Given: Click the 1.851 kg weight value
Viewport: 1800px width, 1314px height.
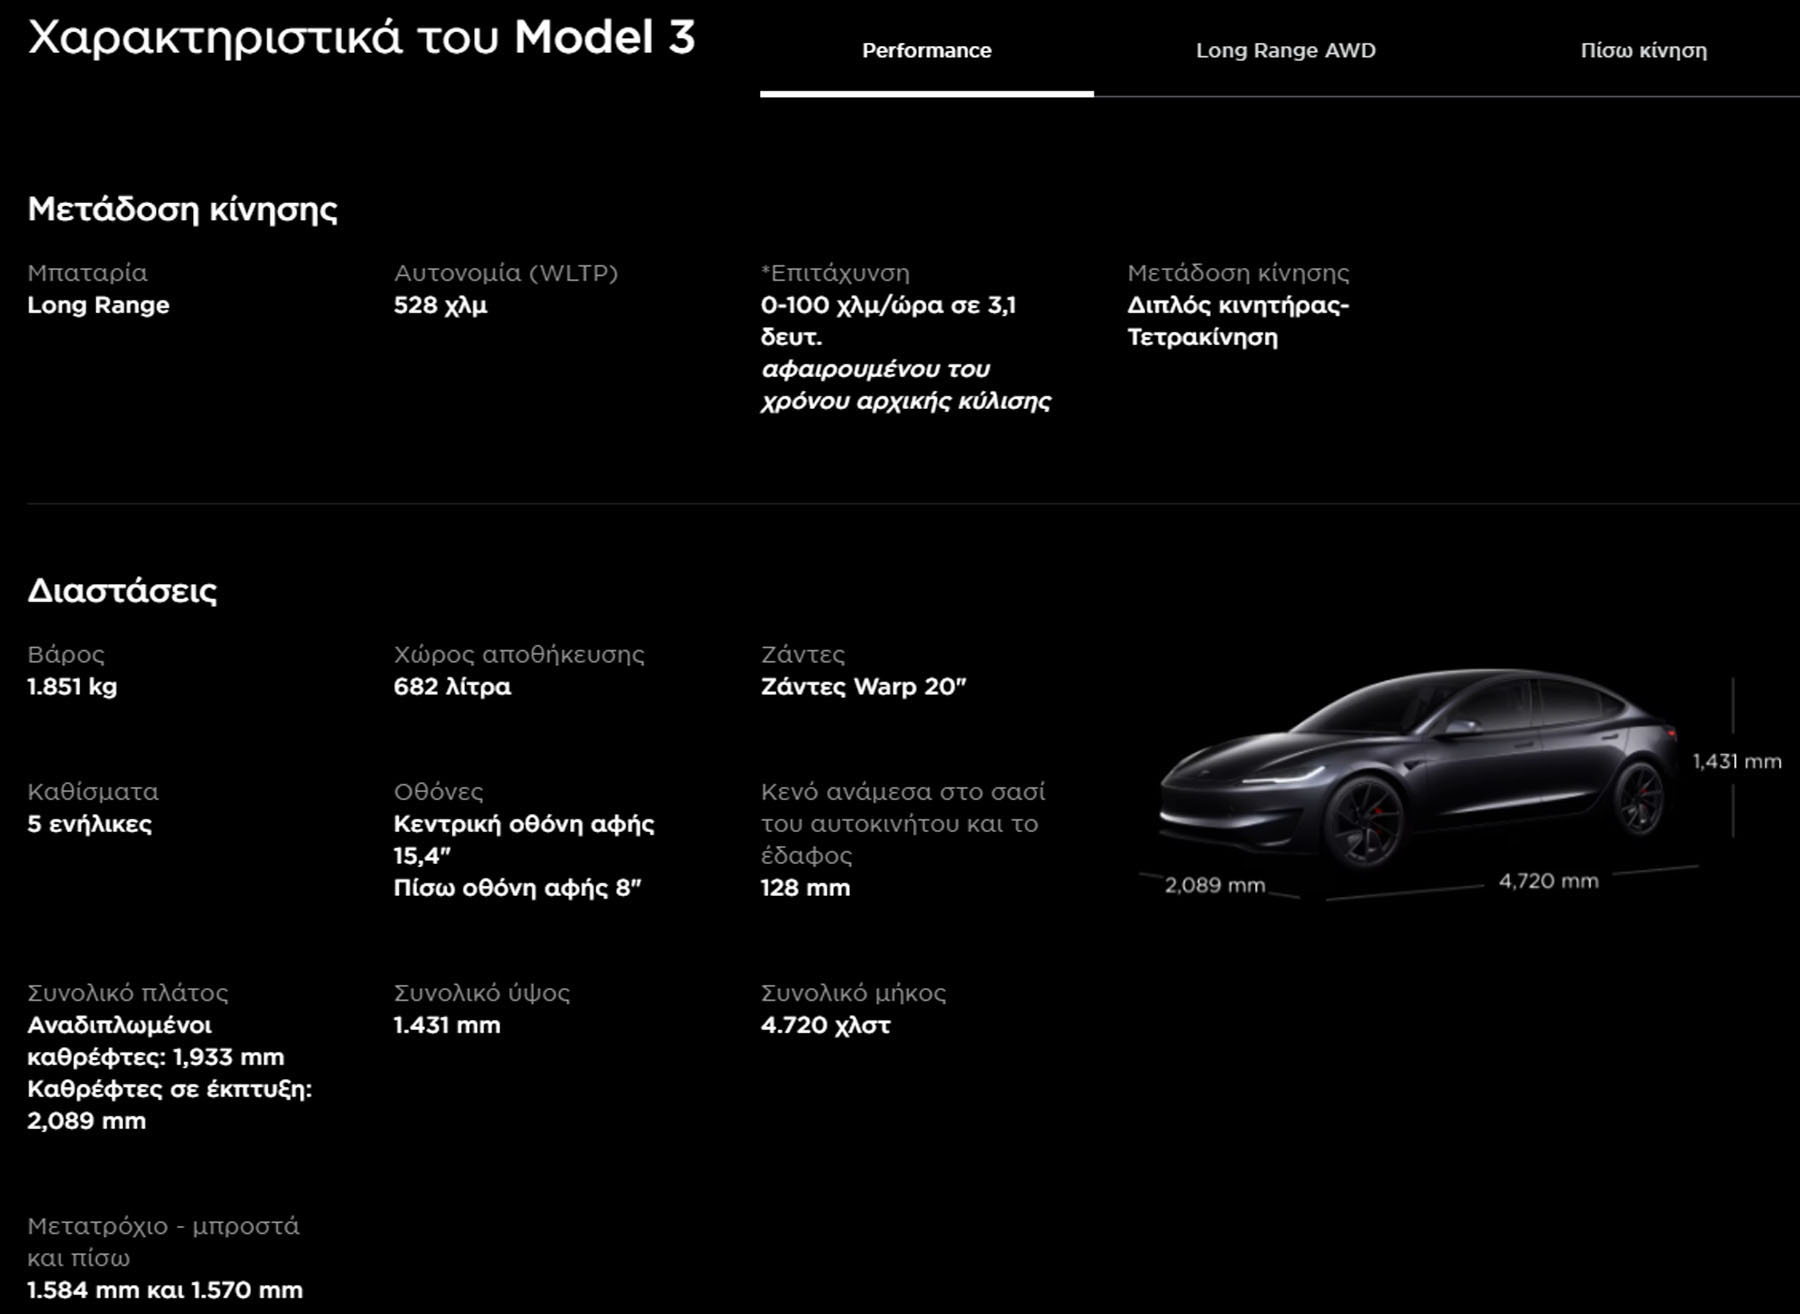Looking at the screenshot, I should click(x=72, y=687).
